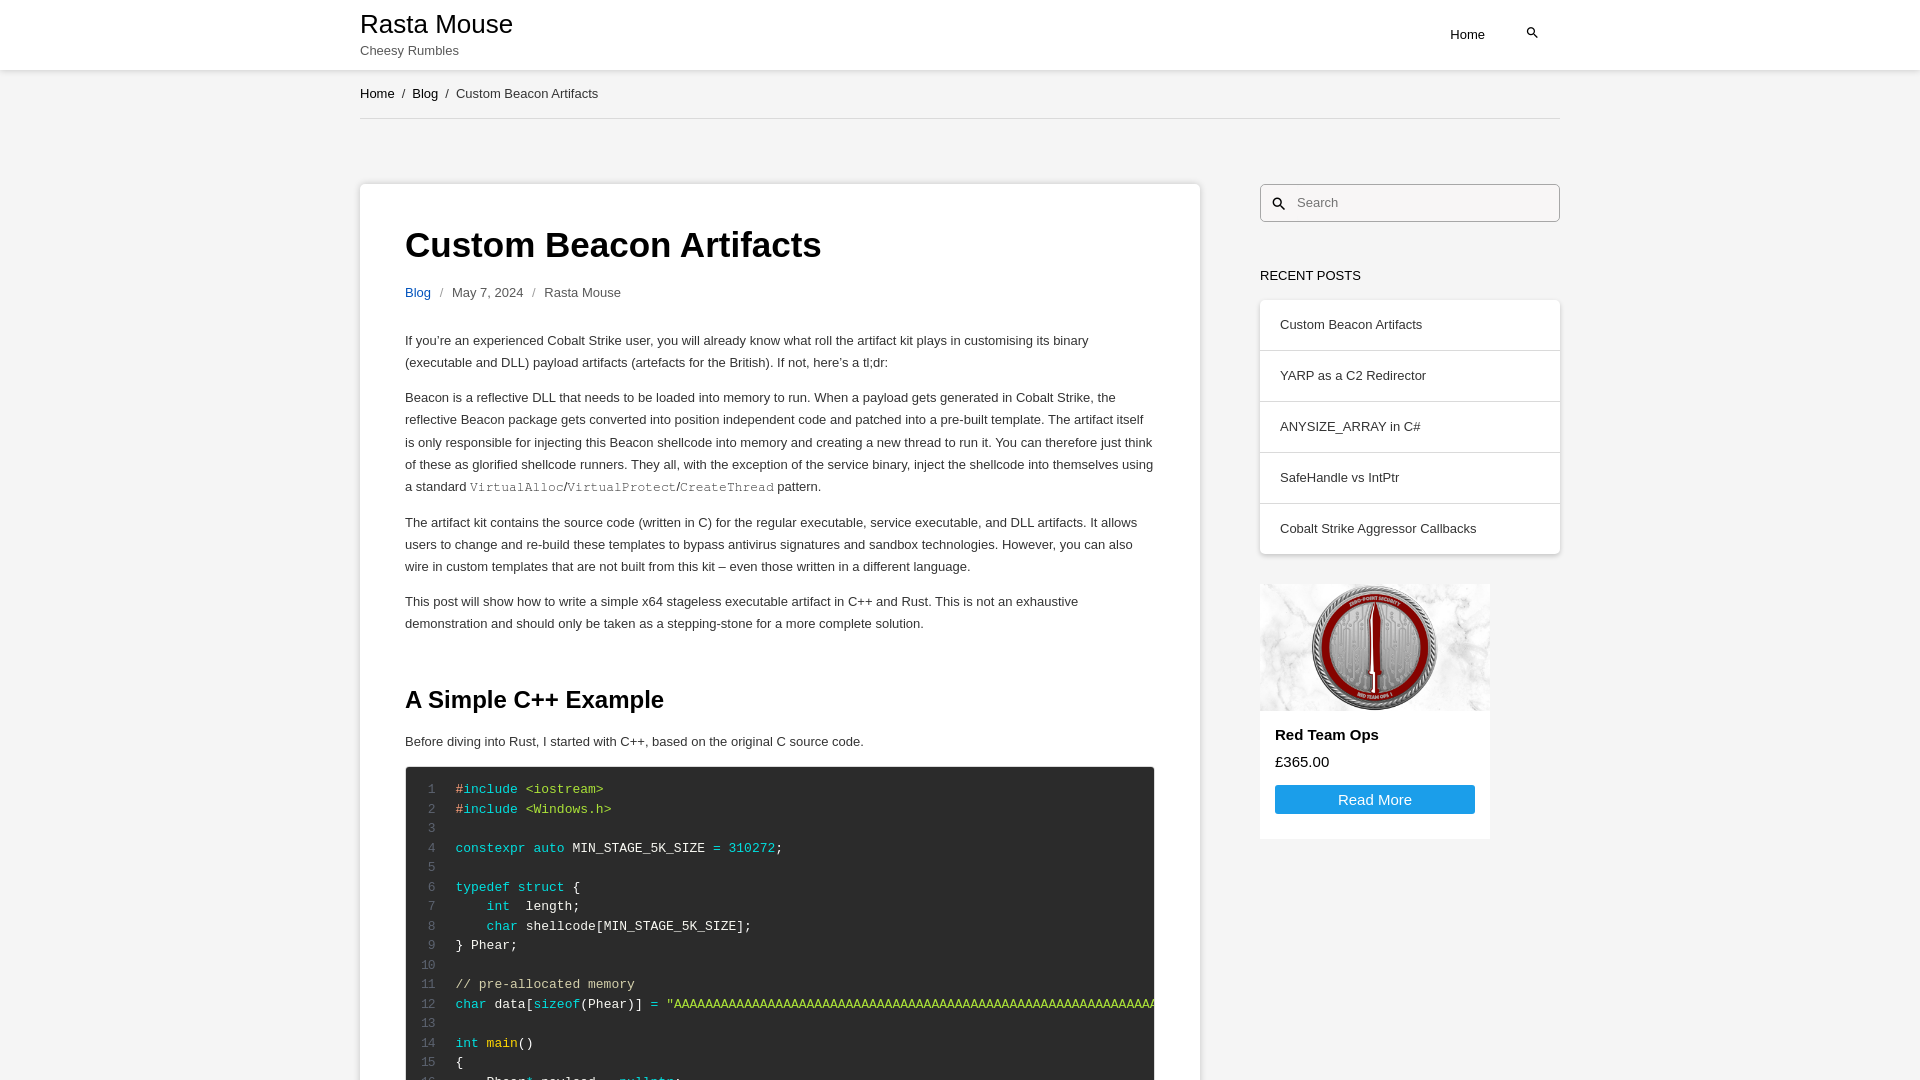Click the ANYSIZE_ARRAY in C# post

tap(1349, 426)
